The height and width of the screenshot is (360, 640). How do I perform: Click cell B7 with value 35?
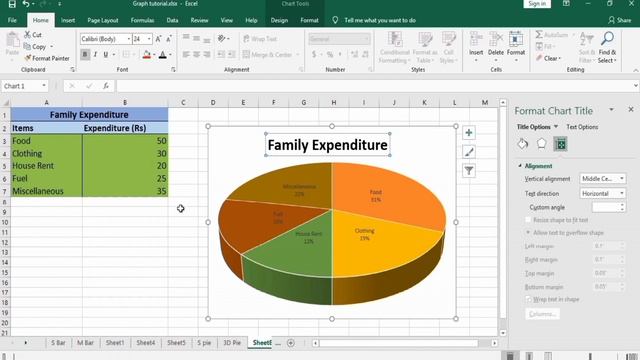pyautogui.click(x=125, y=191)
